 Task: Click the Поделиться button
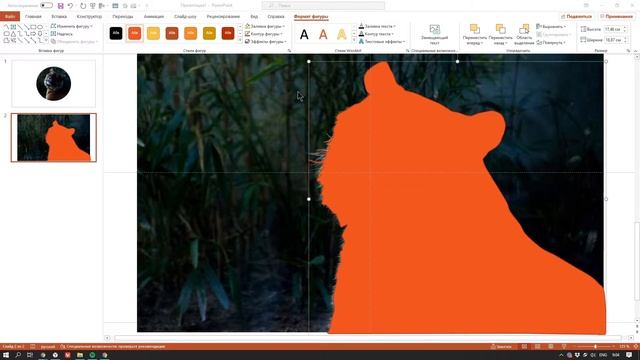point(576,17)
